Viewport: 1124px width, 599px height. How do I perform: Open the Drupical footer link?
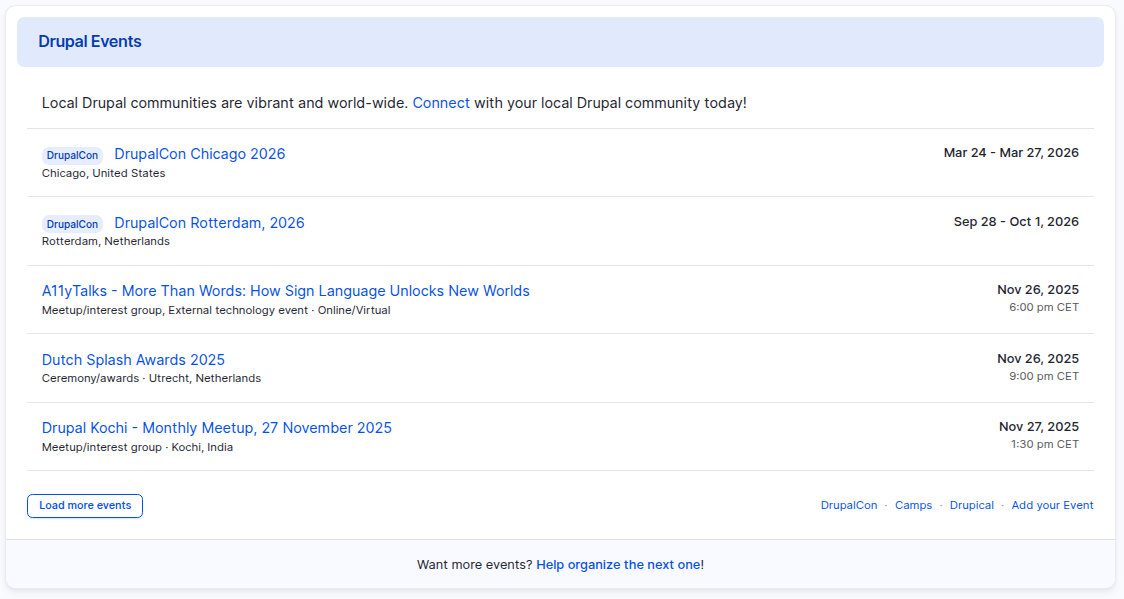971,505
